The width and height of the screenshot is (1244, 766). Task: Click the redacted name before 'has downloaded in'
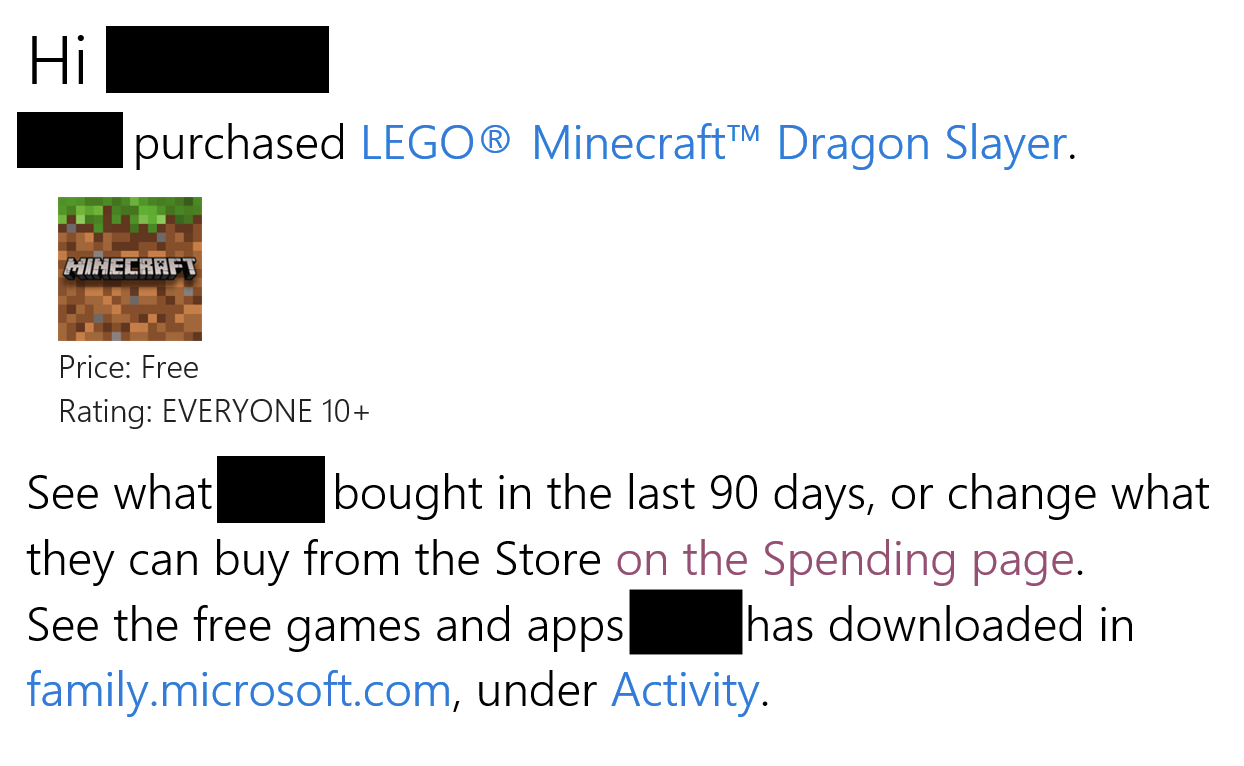click(686, 622)
